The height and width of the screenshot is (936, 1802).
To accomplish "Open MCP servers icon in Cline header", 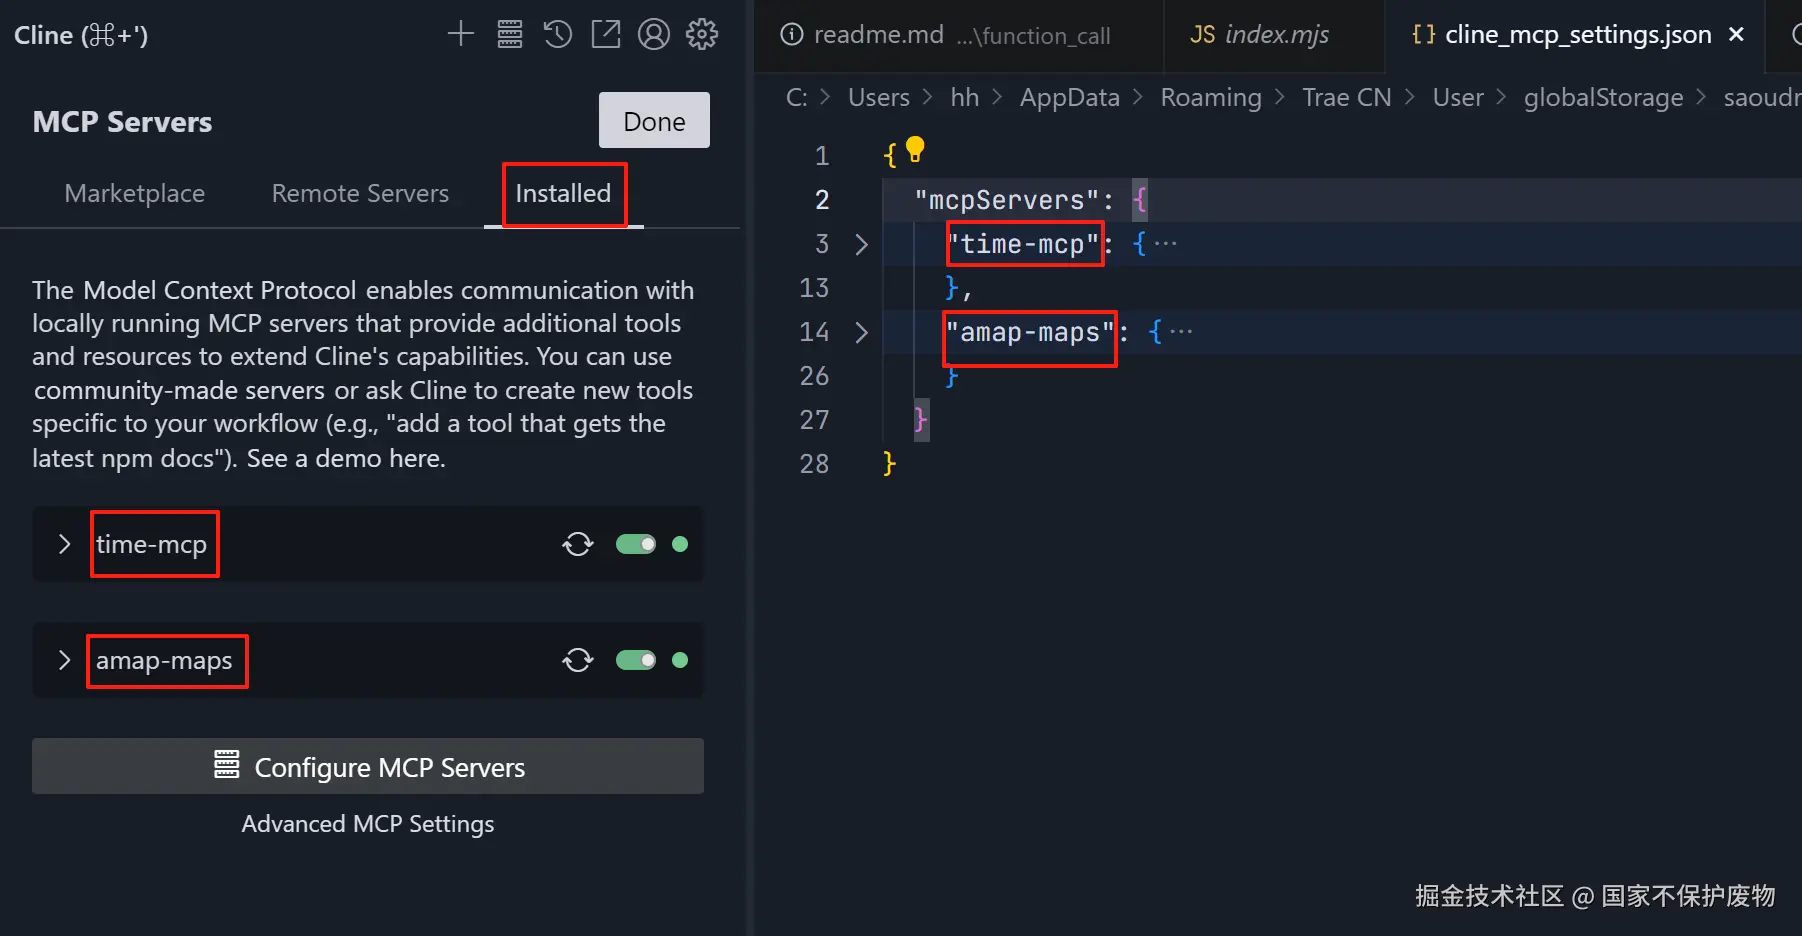I will point(510,34).
